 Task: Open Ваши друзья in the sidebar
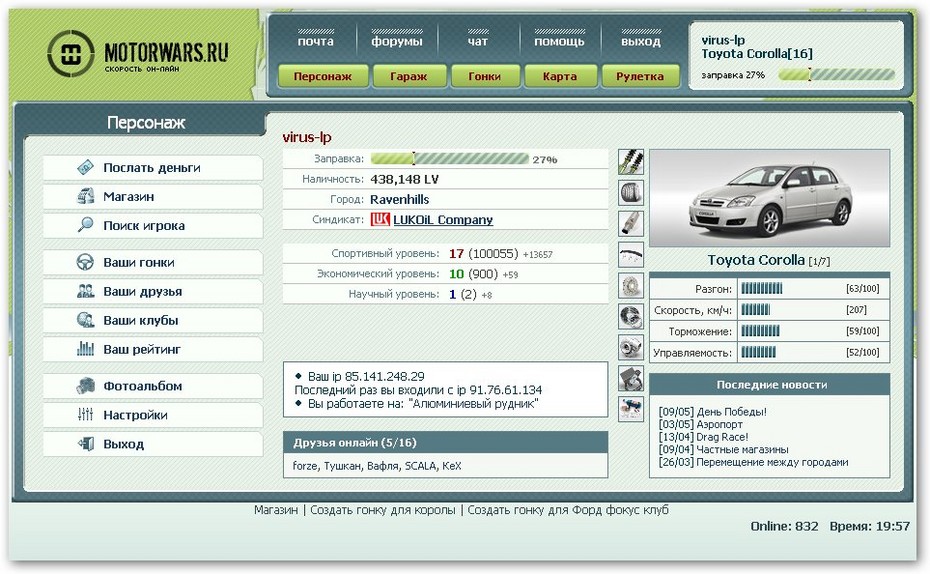[152, 292]
